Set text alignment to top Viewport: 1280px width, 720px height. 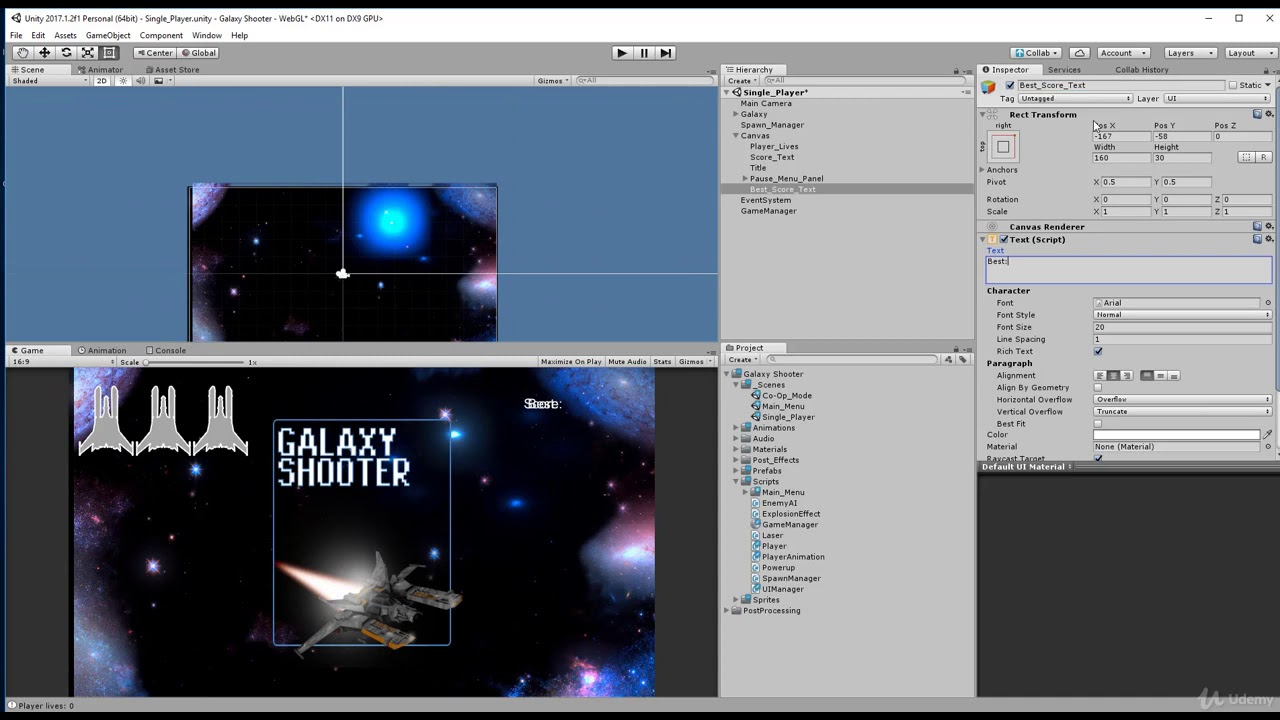coord(1147,376)
